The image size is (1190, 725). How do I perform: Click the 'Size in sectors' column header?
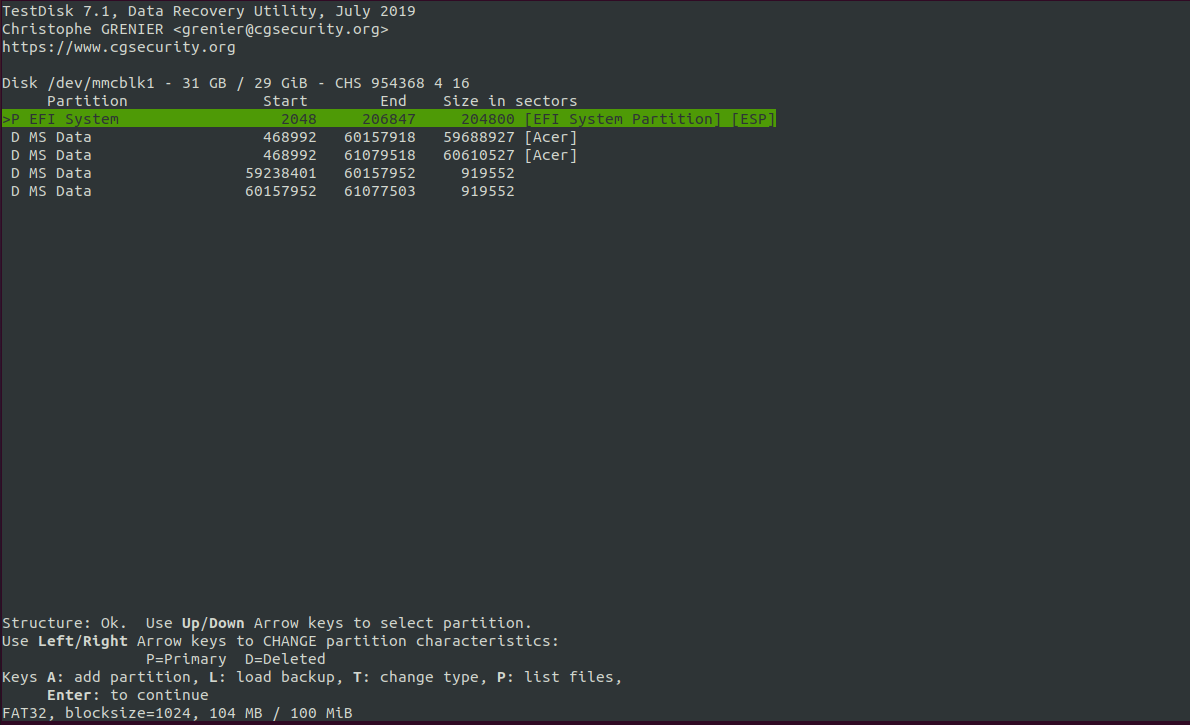click(510, 101)
